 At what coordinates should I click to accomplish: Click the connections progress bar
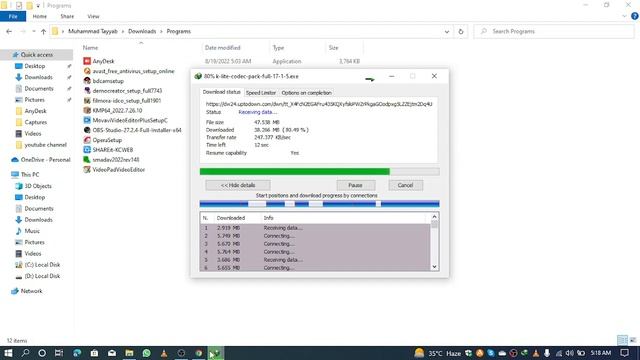tap(320, 204)
